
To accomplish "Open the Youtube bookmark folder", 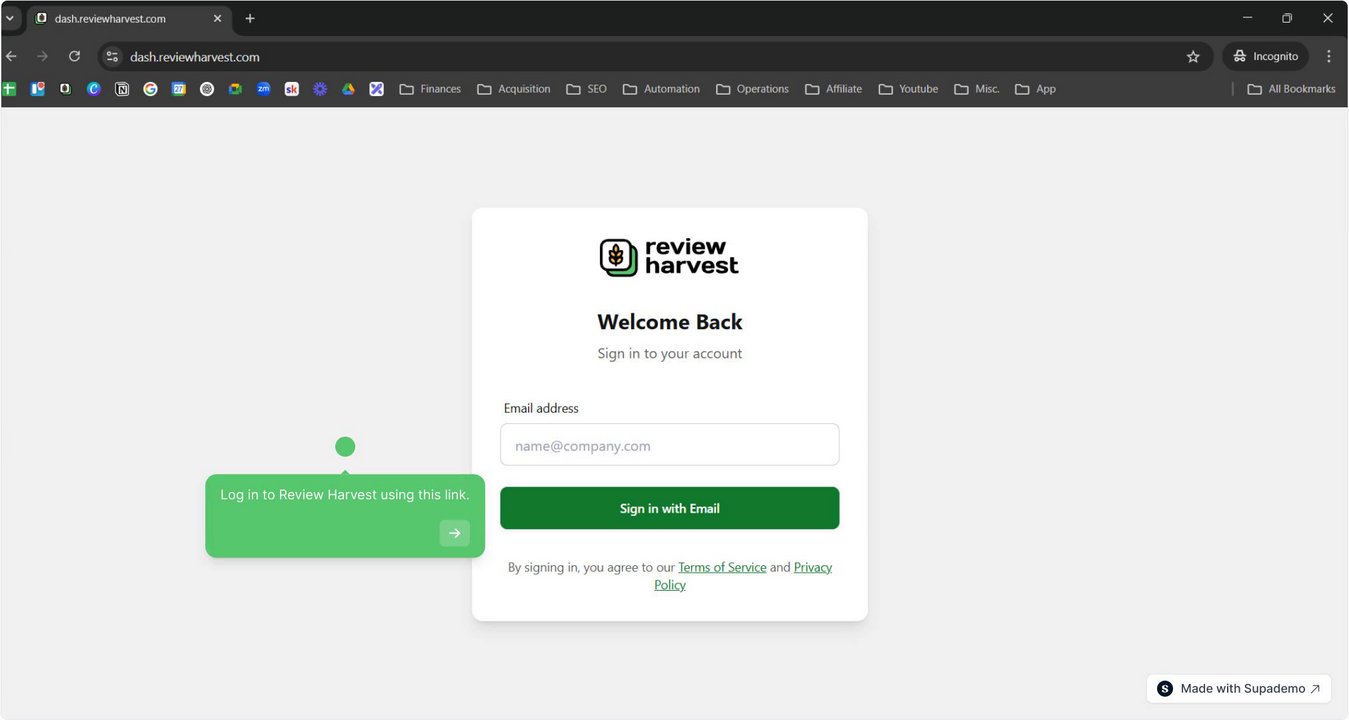I will pyautogui.click(x=908, y=89).
